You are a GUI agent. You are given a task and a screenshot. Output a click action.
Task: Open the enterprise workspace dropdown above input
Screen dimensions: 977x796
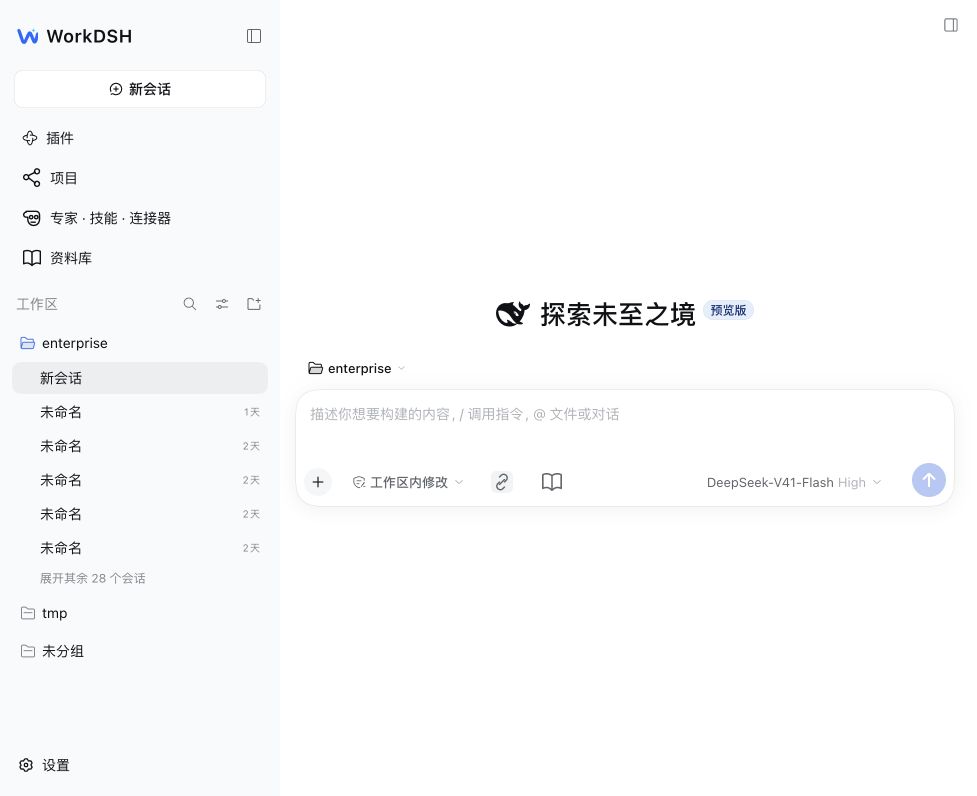(x=357, y=368)
